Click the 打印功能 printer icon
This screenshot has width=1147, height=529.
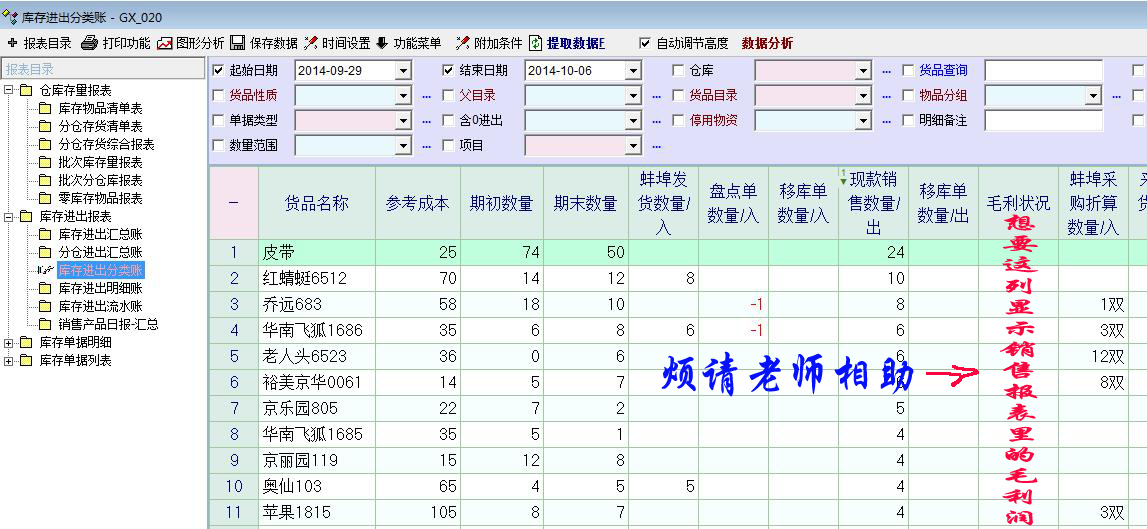[x=89, y=43]
